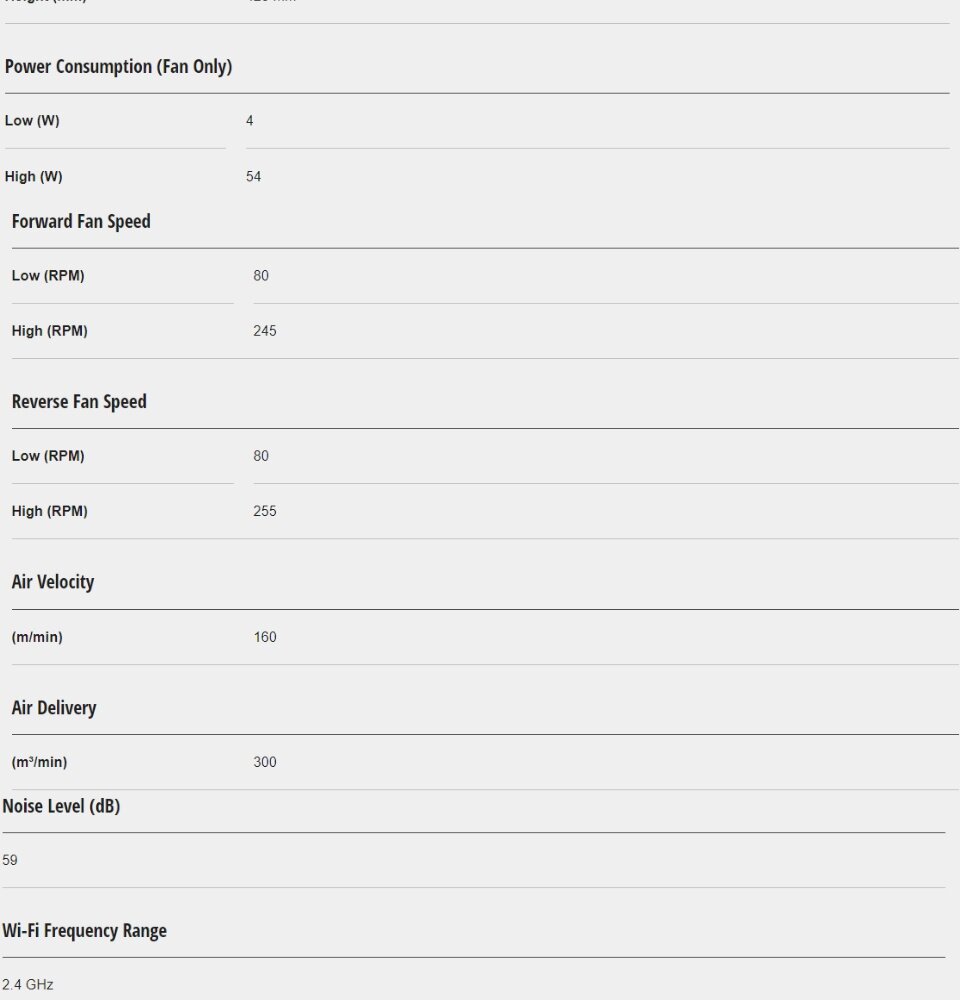Click Low (RPM) under Forward Fan Speed
This screenshot has height=1000, width=960.
pos(48,276)
